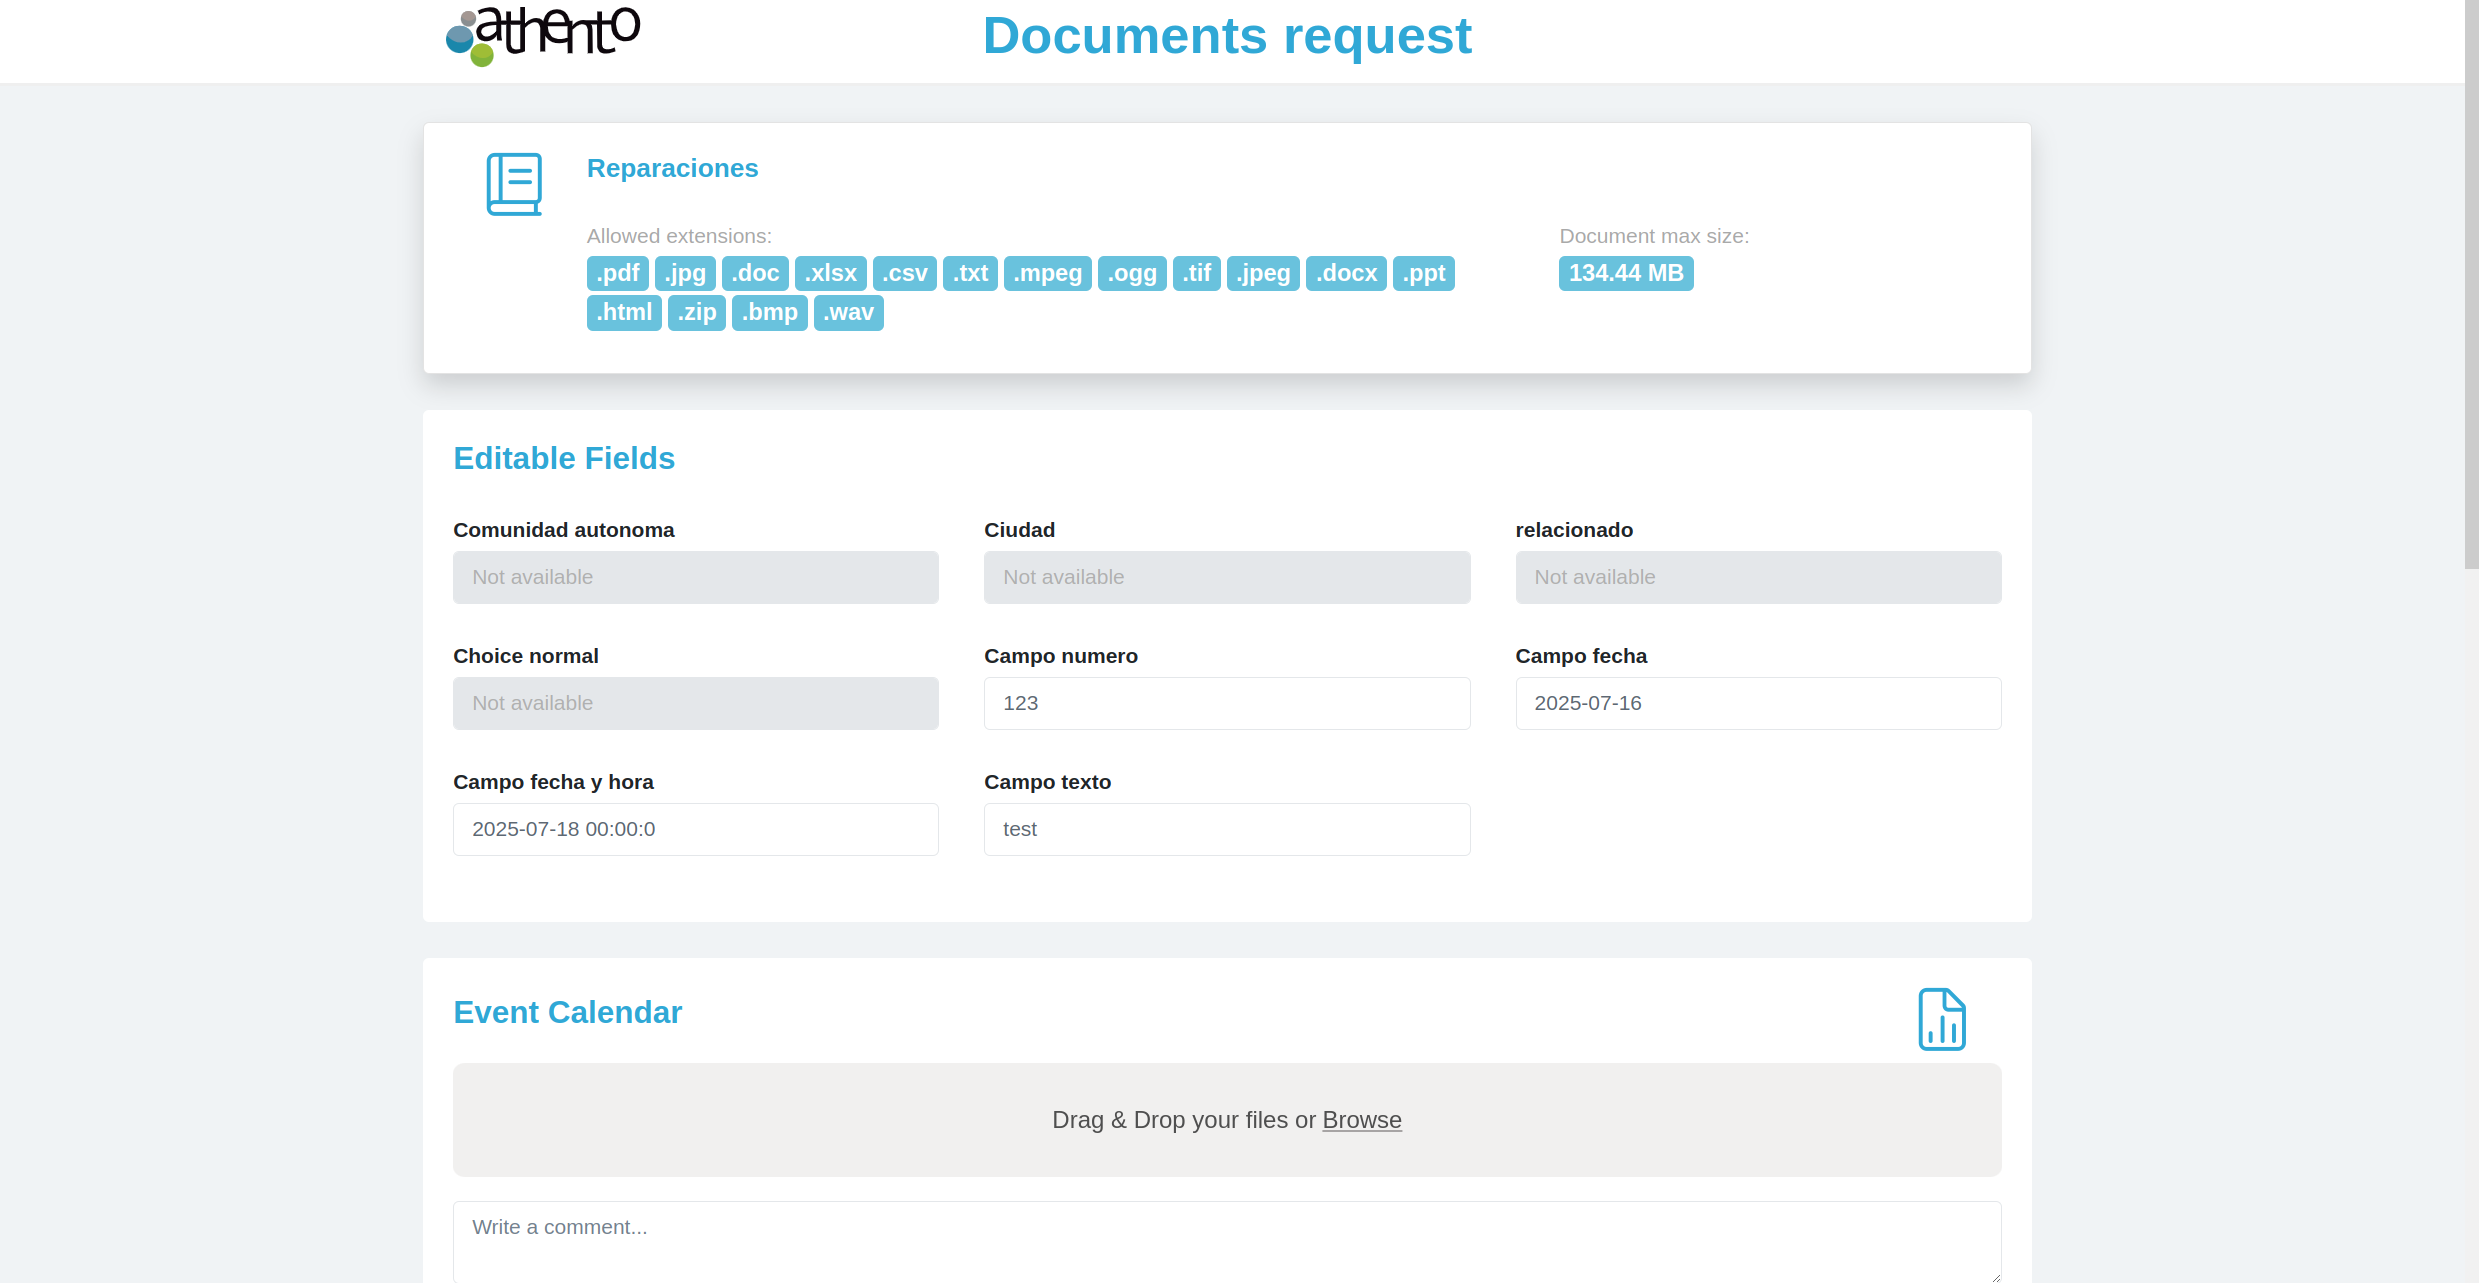Open the Browse files link

(1361, 1120)
